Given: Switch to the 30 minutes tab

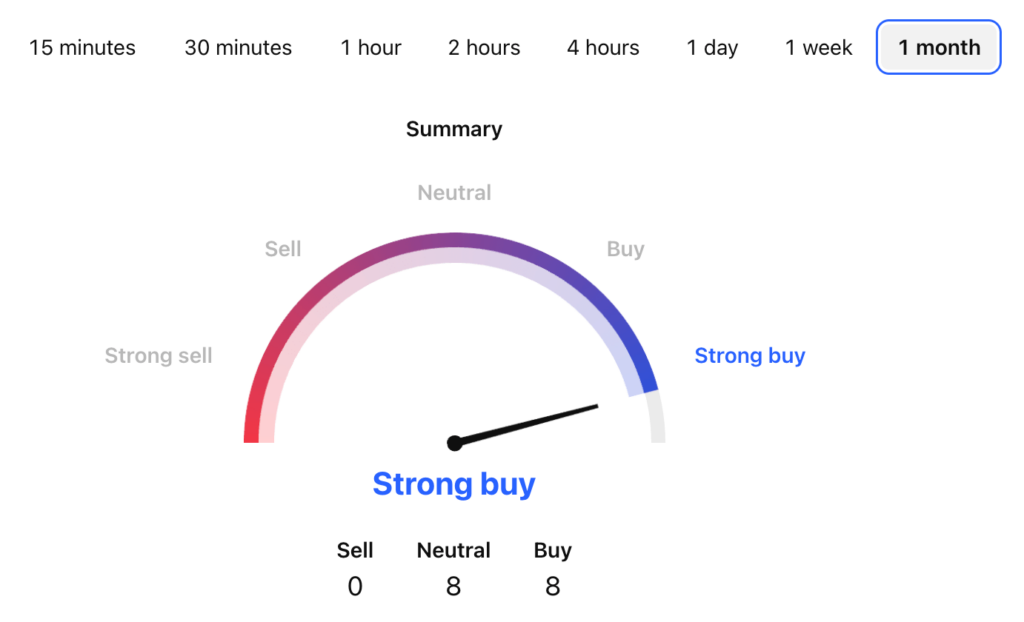Looking at the screenshot, I should [x=238, y=47].
